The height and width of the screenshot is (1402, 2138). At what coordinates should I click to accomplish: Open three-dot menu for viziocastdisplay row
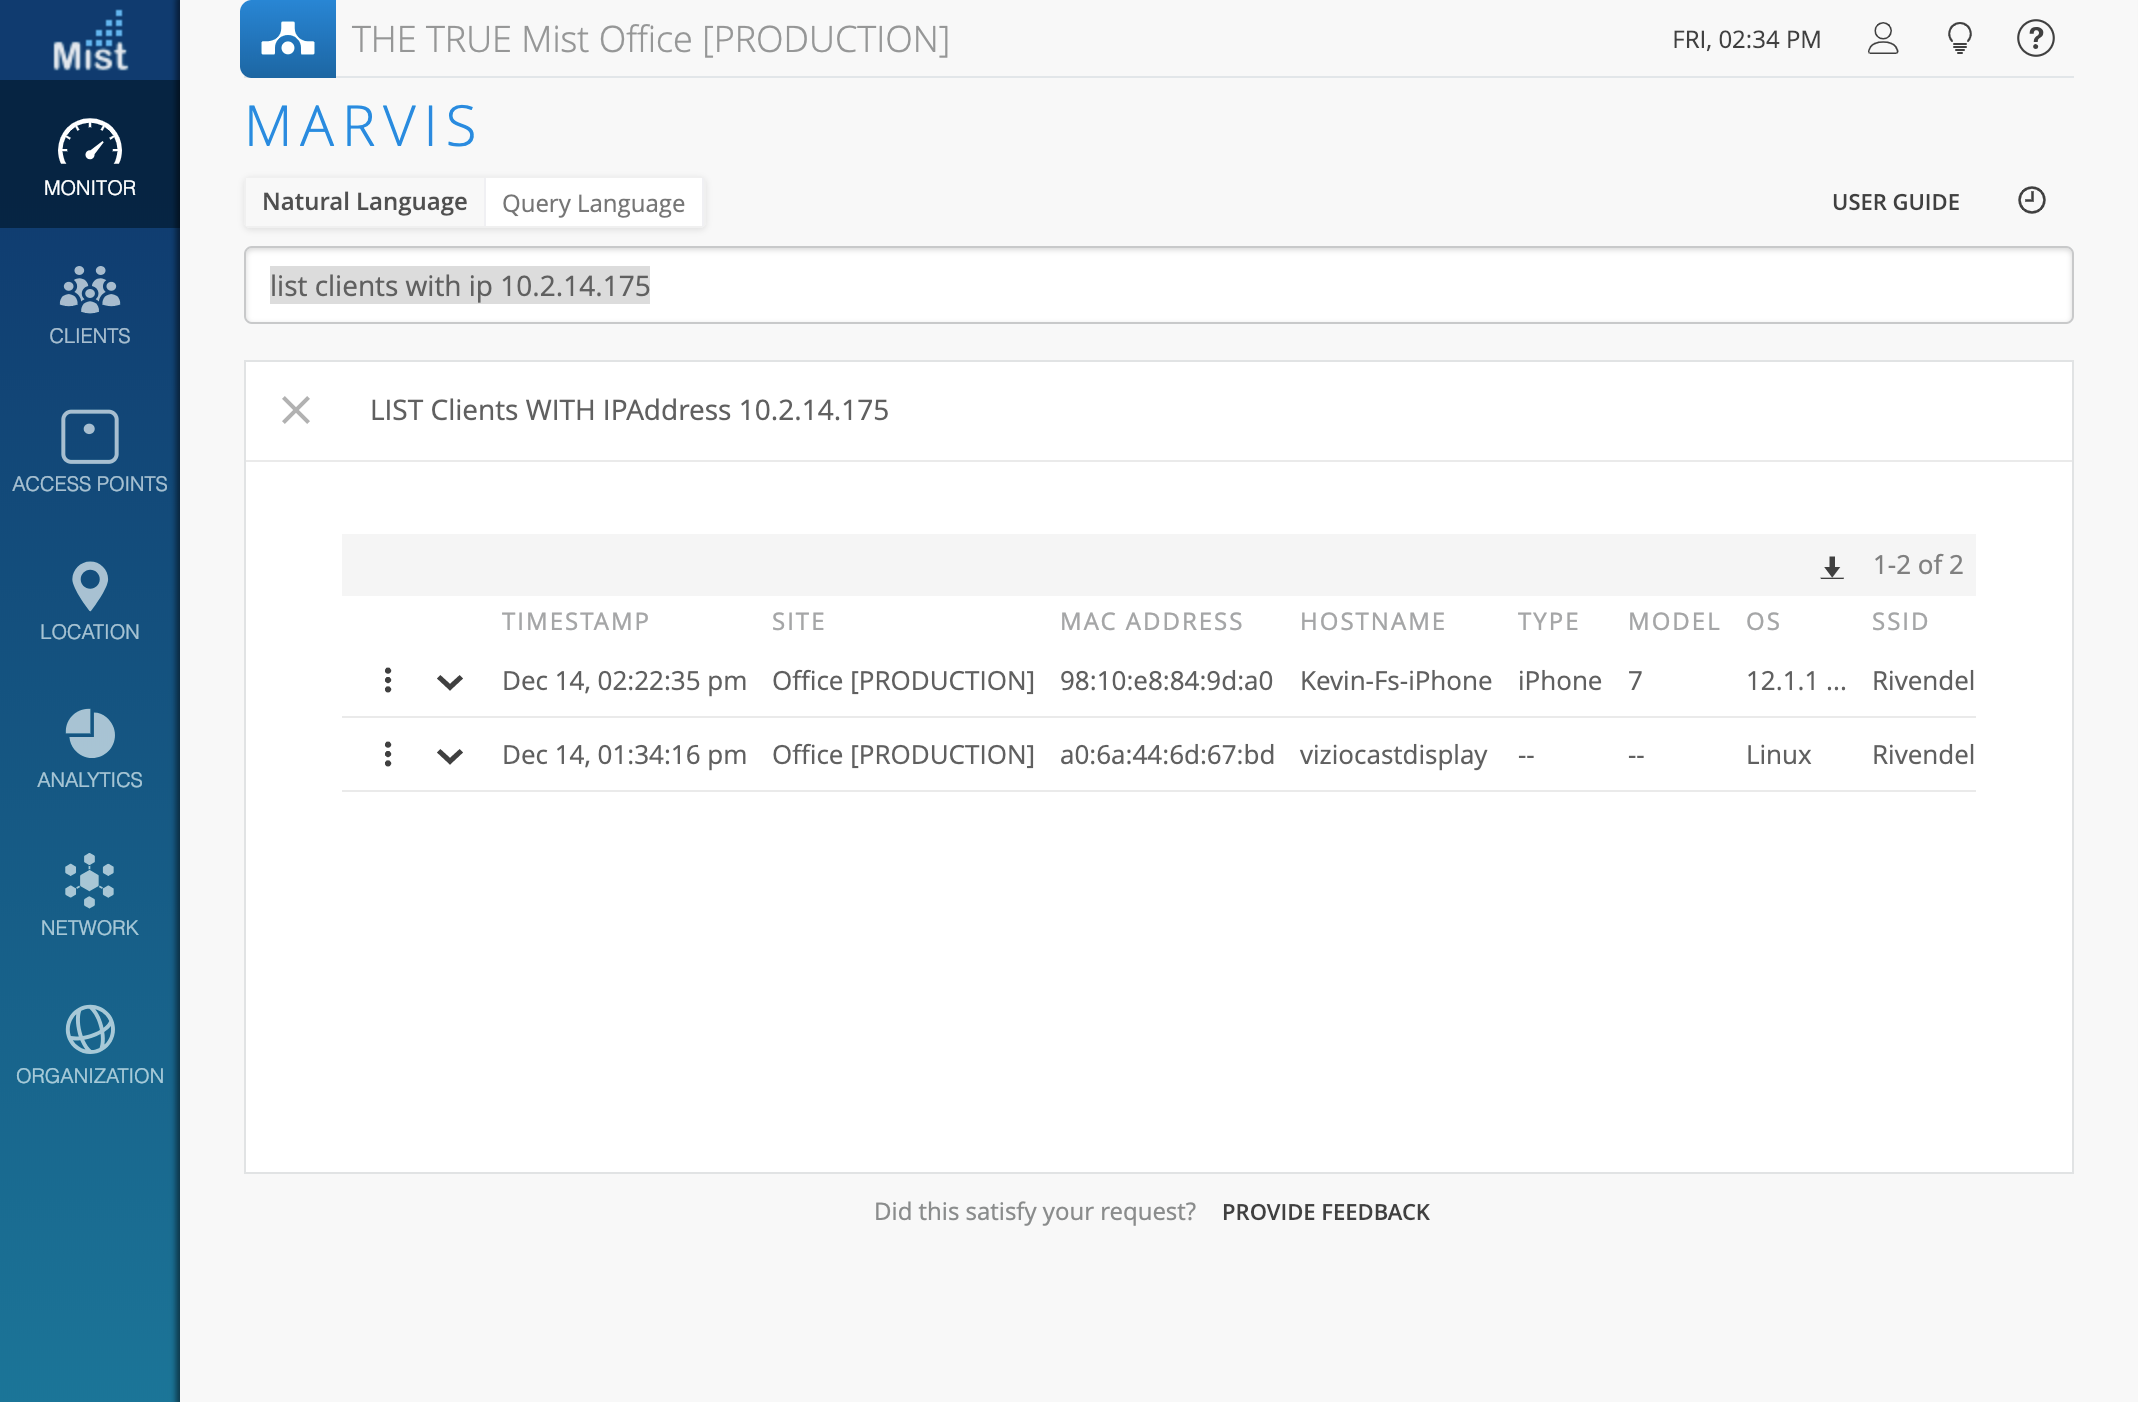click(x=388, y=755)
